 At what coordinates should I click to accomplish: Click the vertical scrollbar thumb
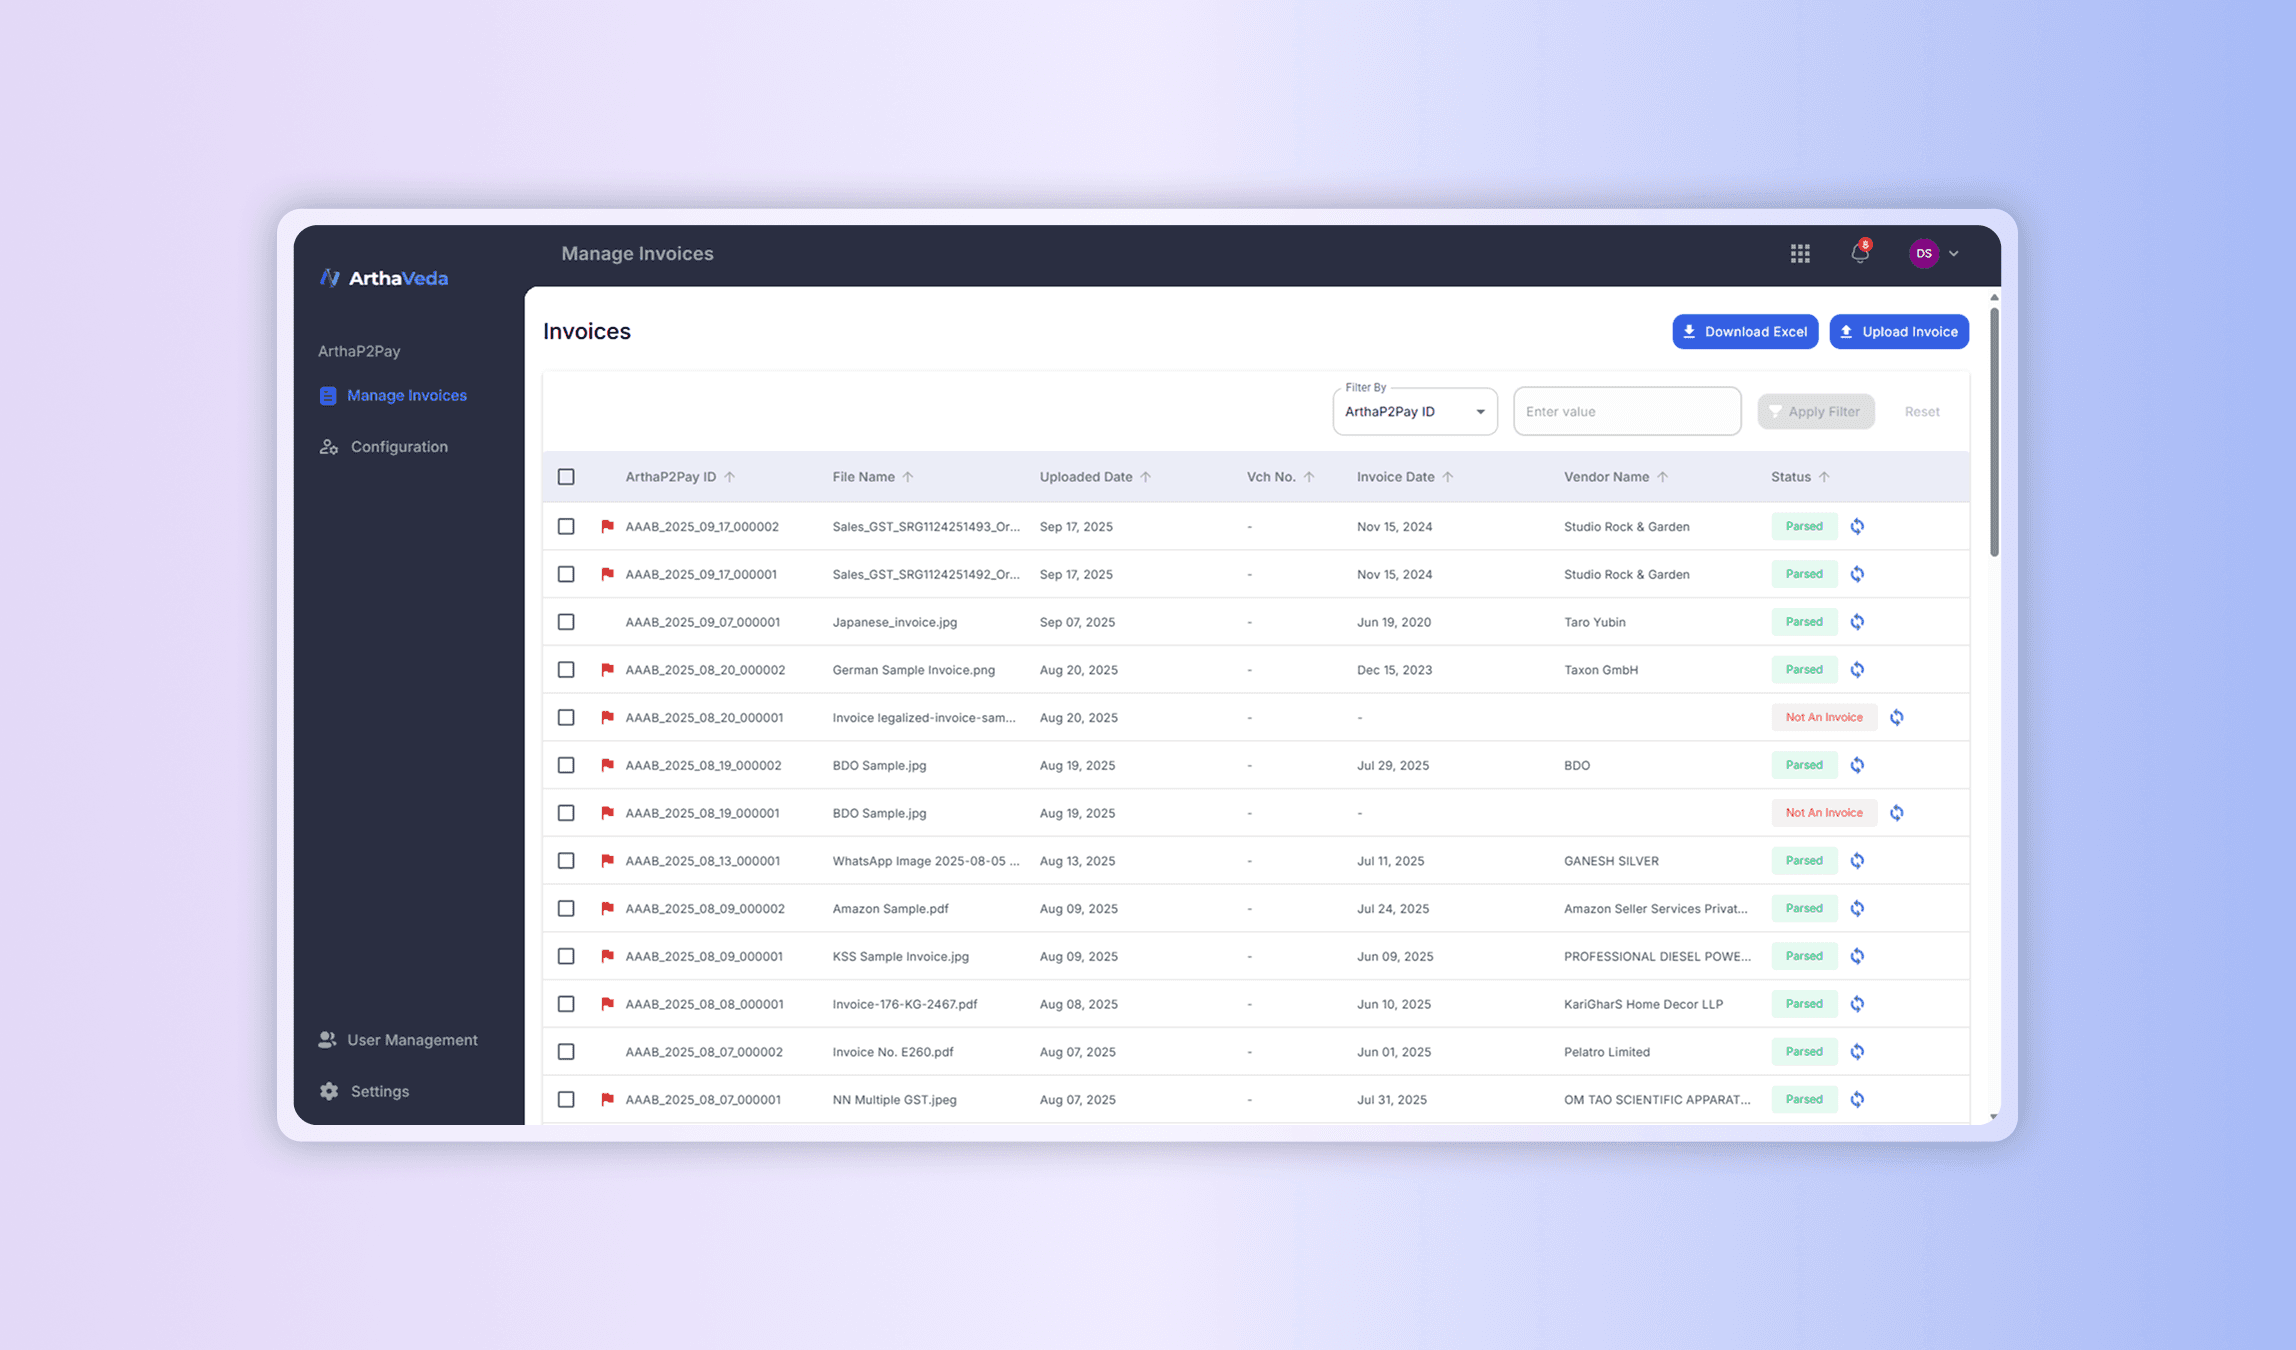tap(1993, 430)
